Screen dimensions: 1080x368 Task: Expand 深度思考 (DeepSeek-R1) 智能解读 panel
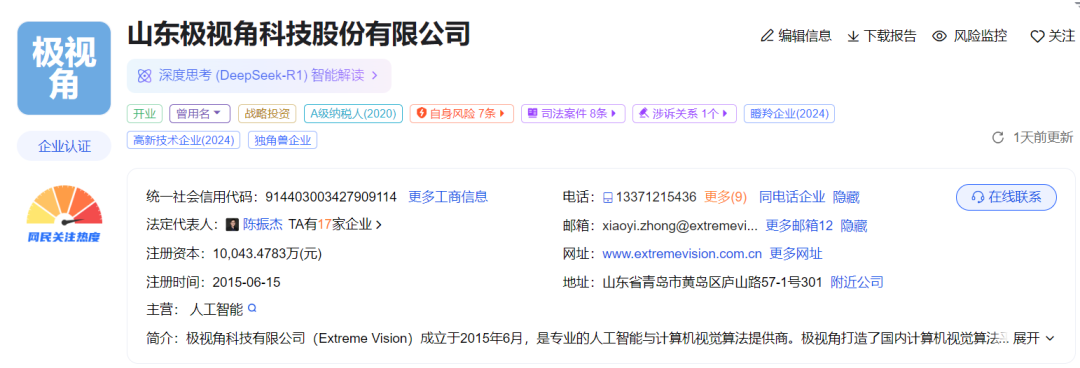point(259,76)
